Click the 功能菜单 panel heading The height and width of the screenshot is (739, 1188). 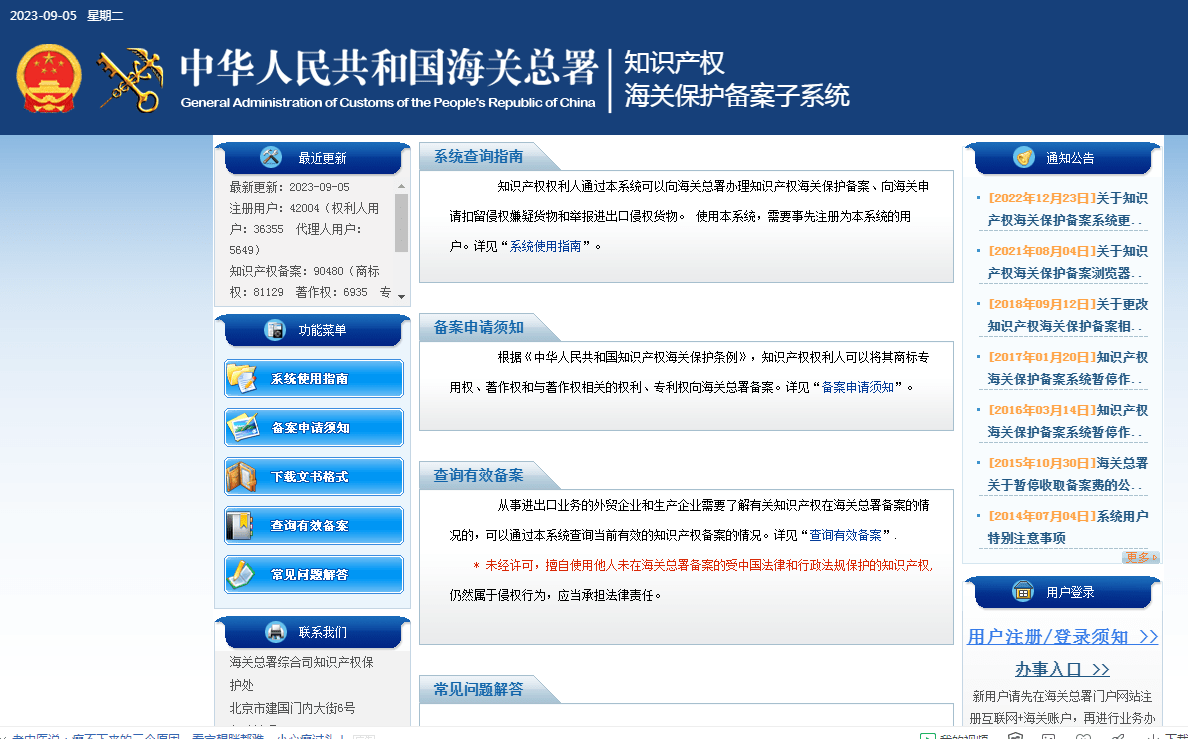tap(322, 330)
